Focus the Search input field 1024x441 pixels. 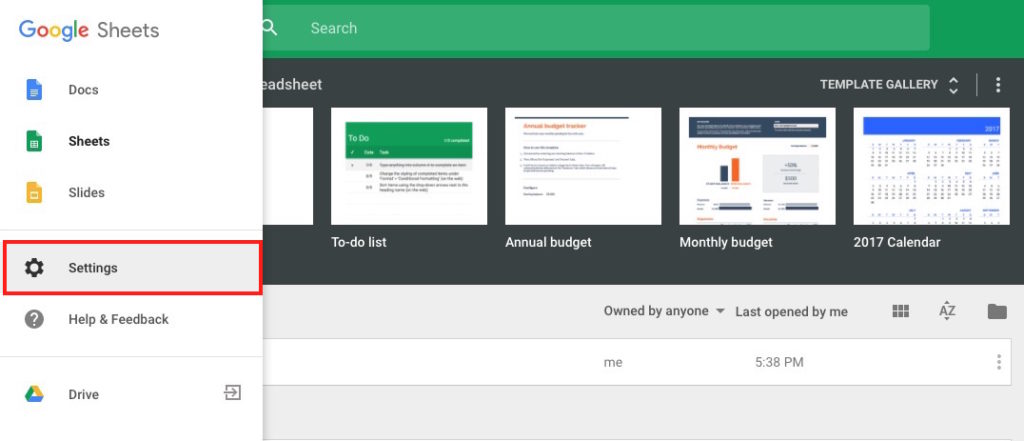[596, 28]
